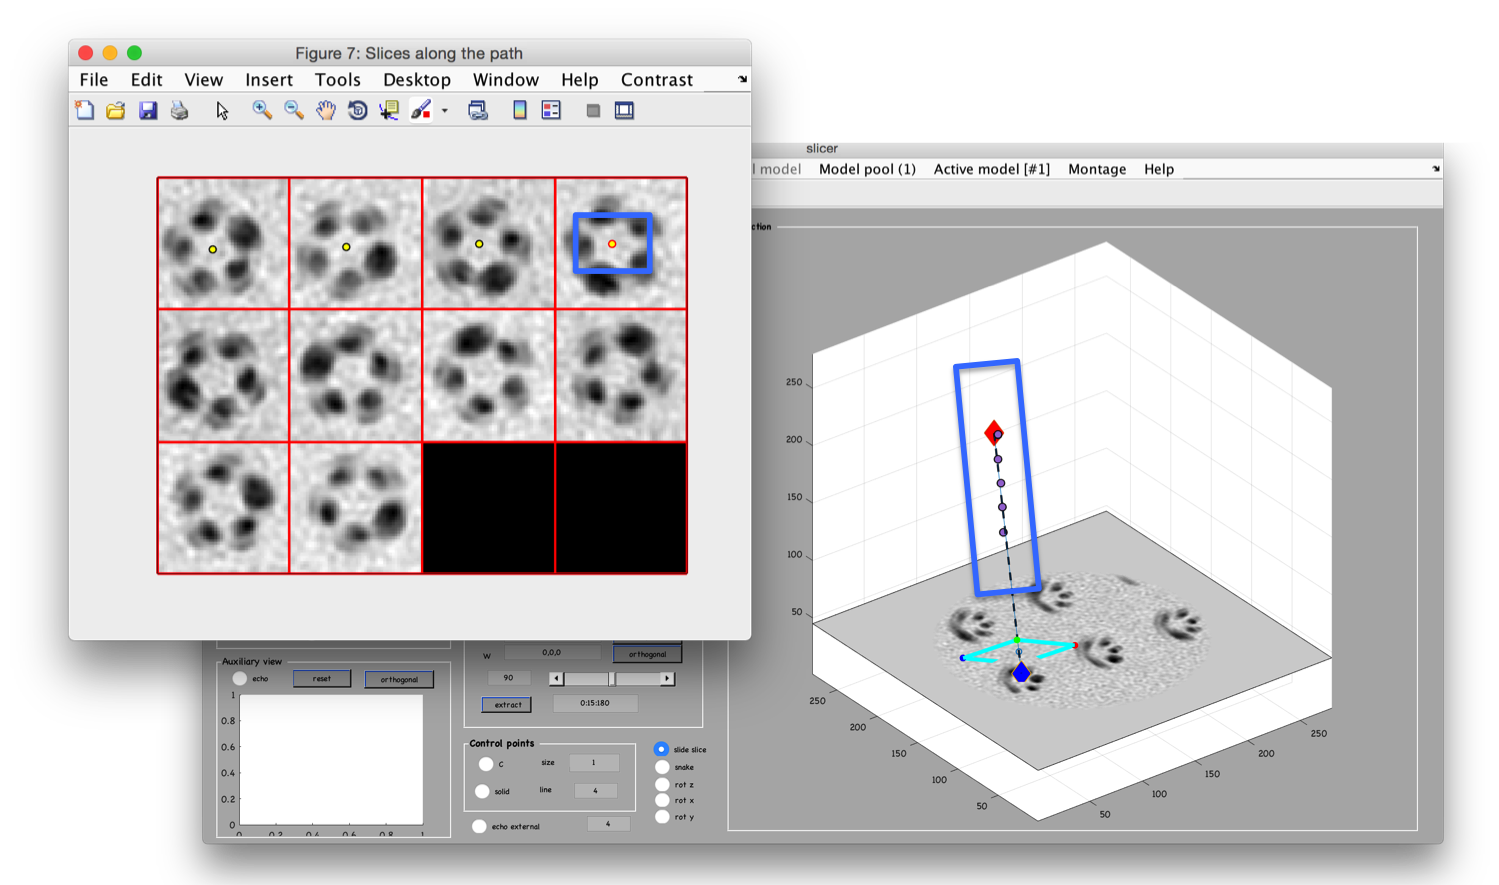Viewport: 1499px width, 885px height.
Task: Select the Data Cursor tool
Action: coord(389,110)
